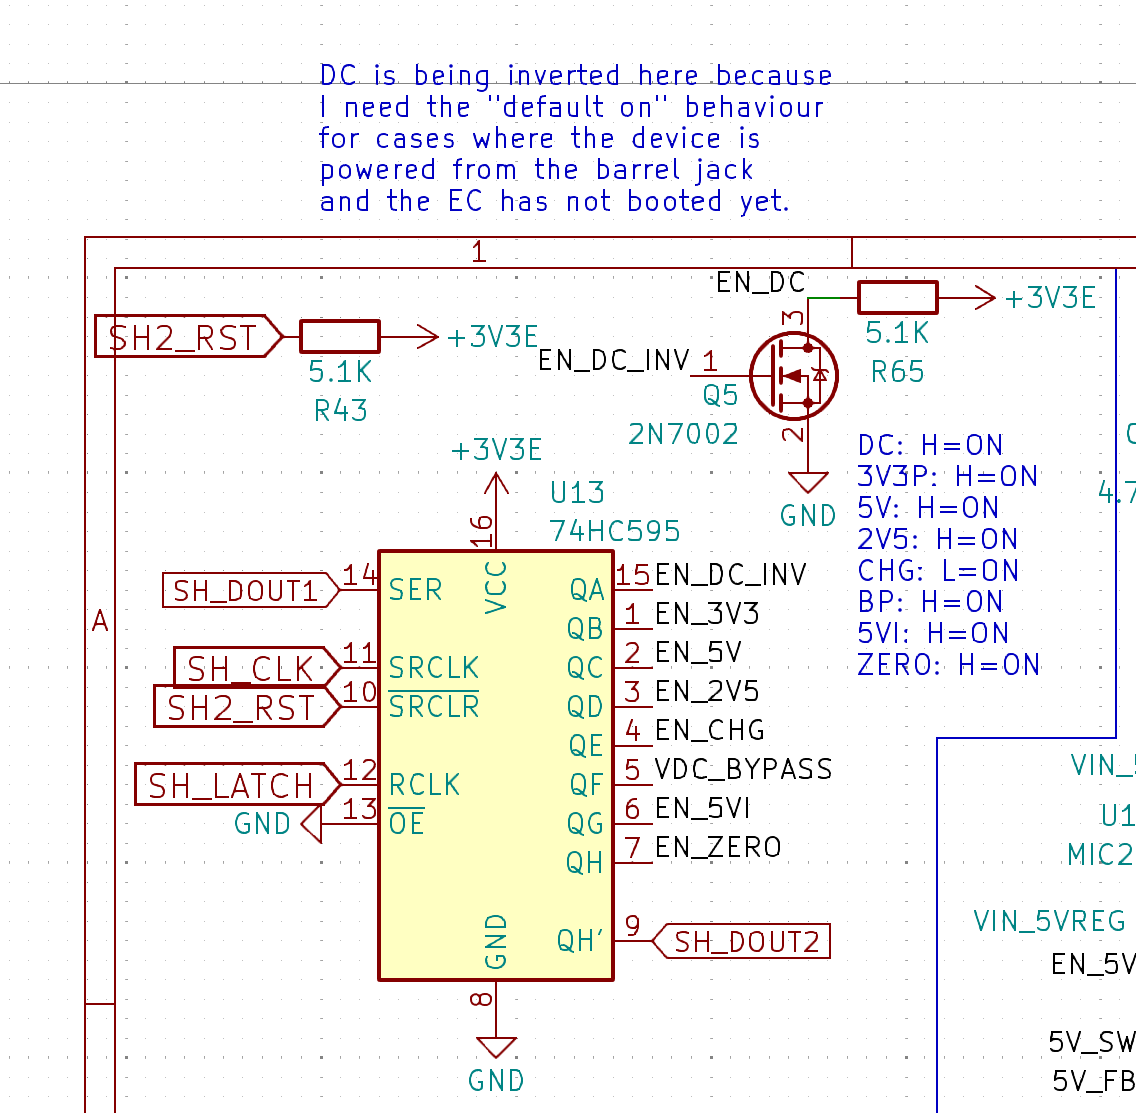Click the +3V3E power symbol right of R65

click(984, 298)
